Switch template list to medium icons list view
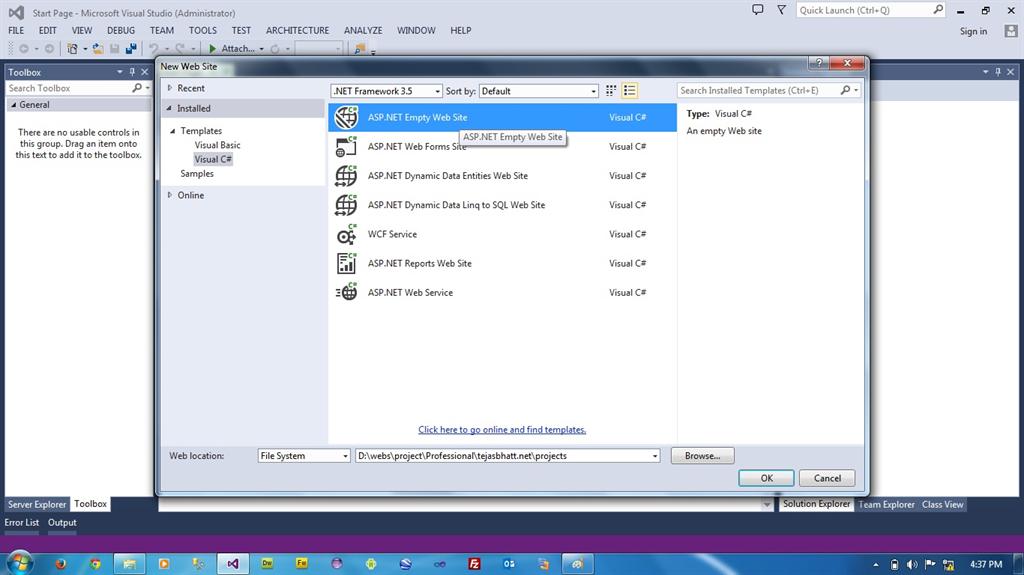The height and width of the screenshot is (575, 1024). pyautogui.click(x=630, y=91)
